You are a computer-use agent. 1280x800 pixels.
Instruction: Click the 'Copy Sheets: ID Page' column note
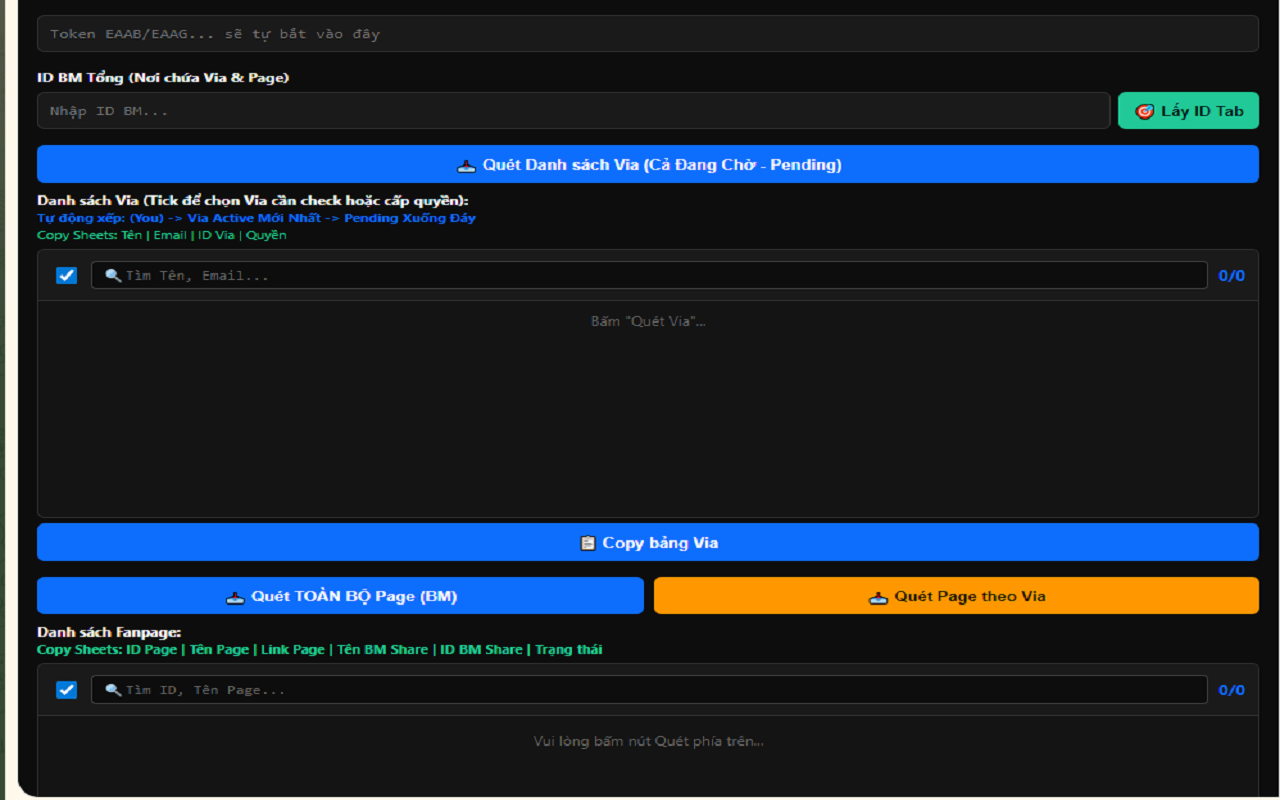point(320,649)
